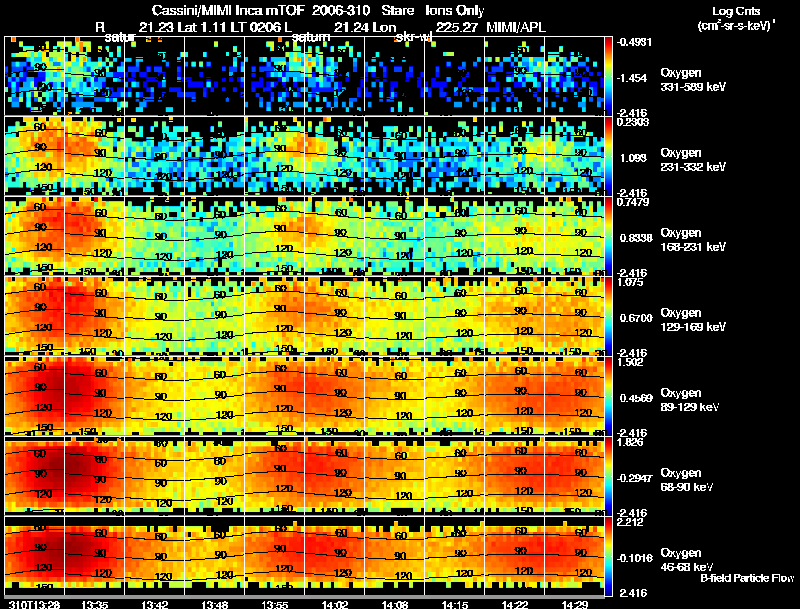Screen dimensions: 800x609
Task: Click the colorbar maximum value '-0.4931'
Action: click(634, 42)
